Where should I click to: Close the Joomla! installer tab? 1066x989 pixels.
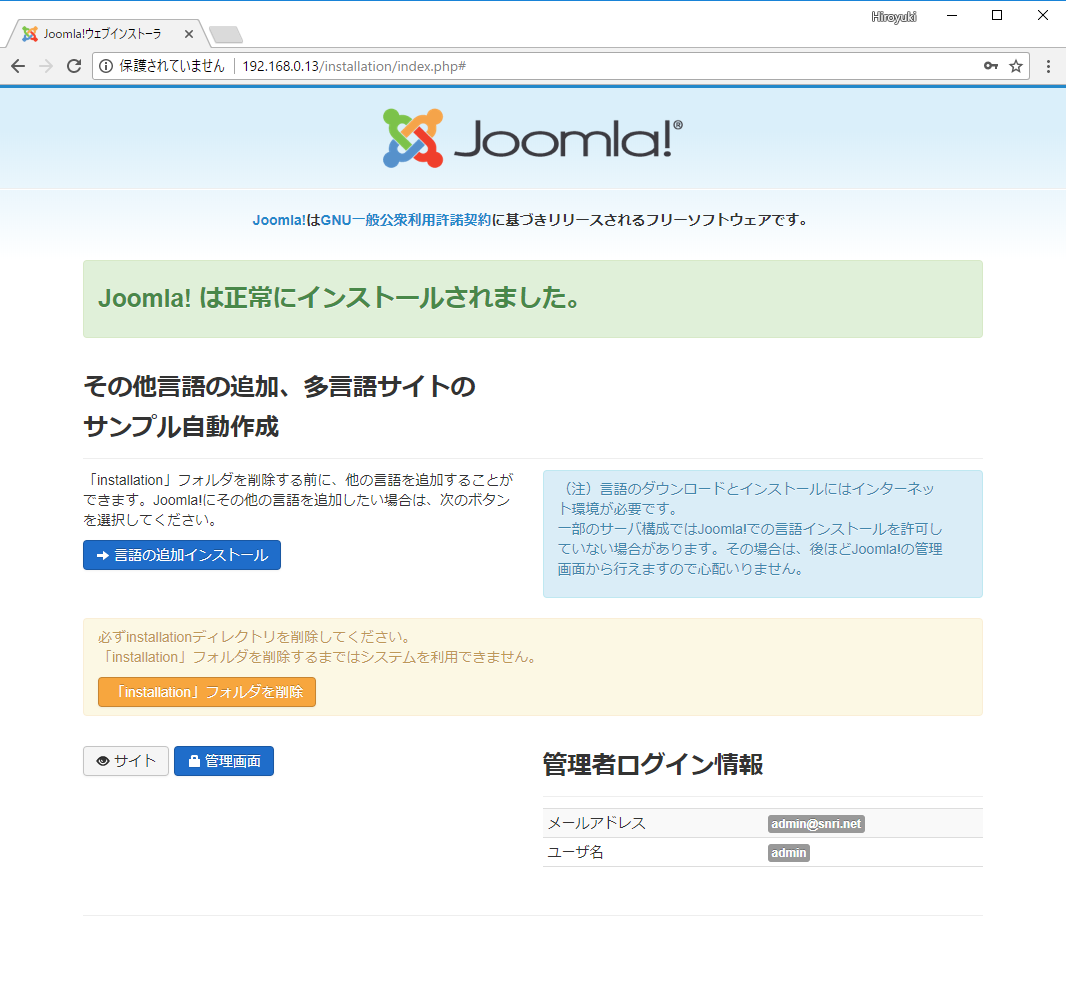[189, 34]
